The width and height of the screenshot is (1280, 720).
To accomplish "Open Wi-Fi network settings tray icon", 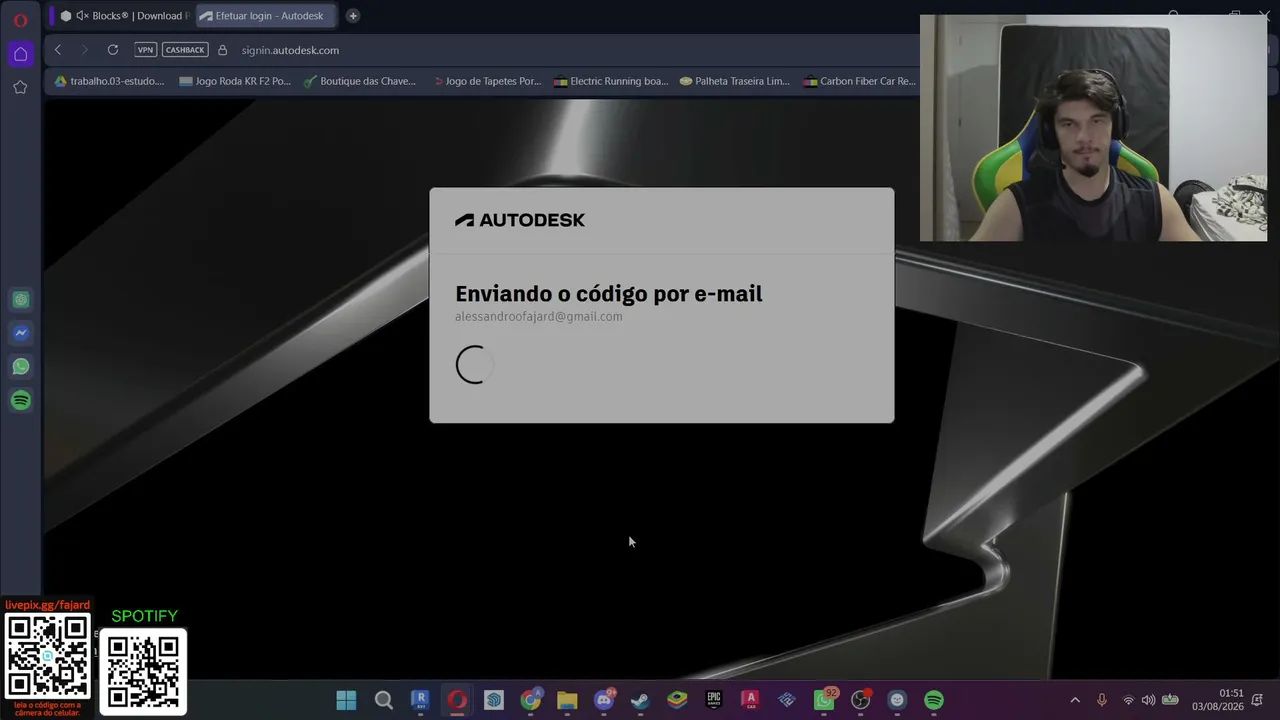I will pos(1128,700).
